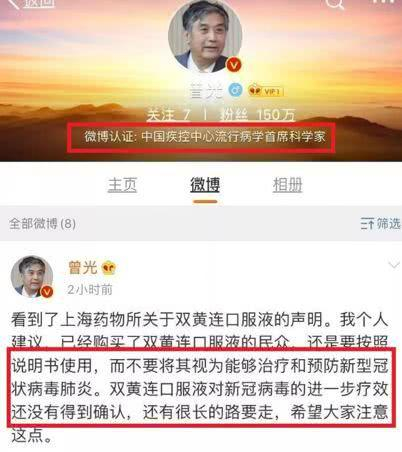
Task: View the 粉丝 150万 followers list
Action: coord(257,115)
